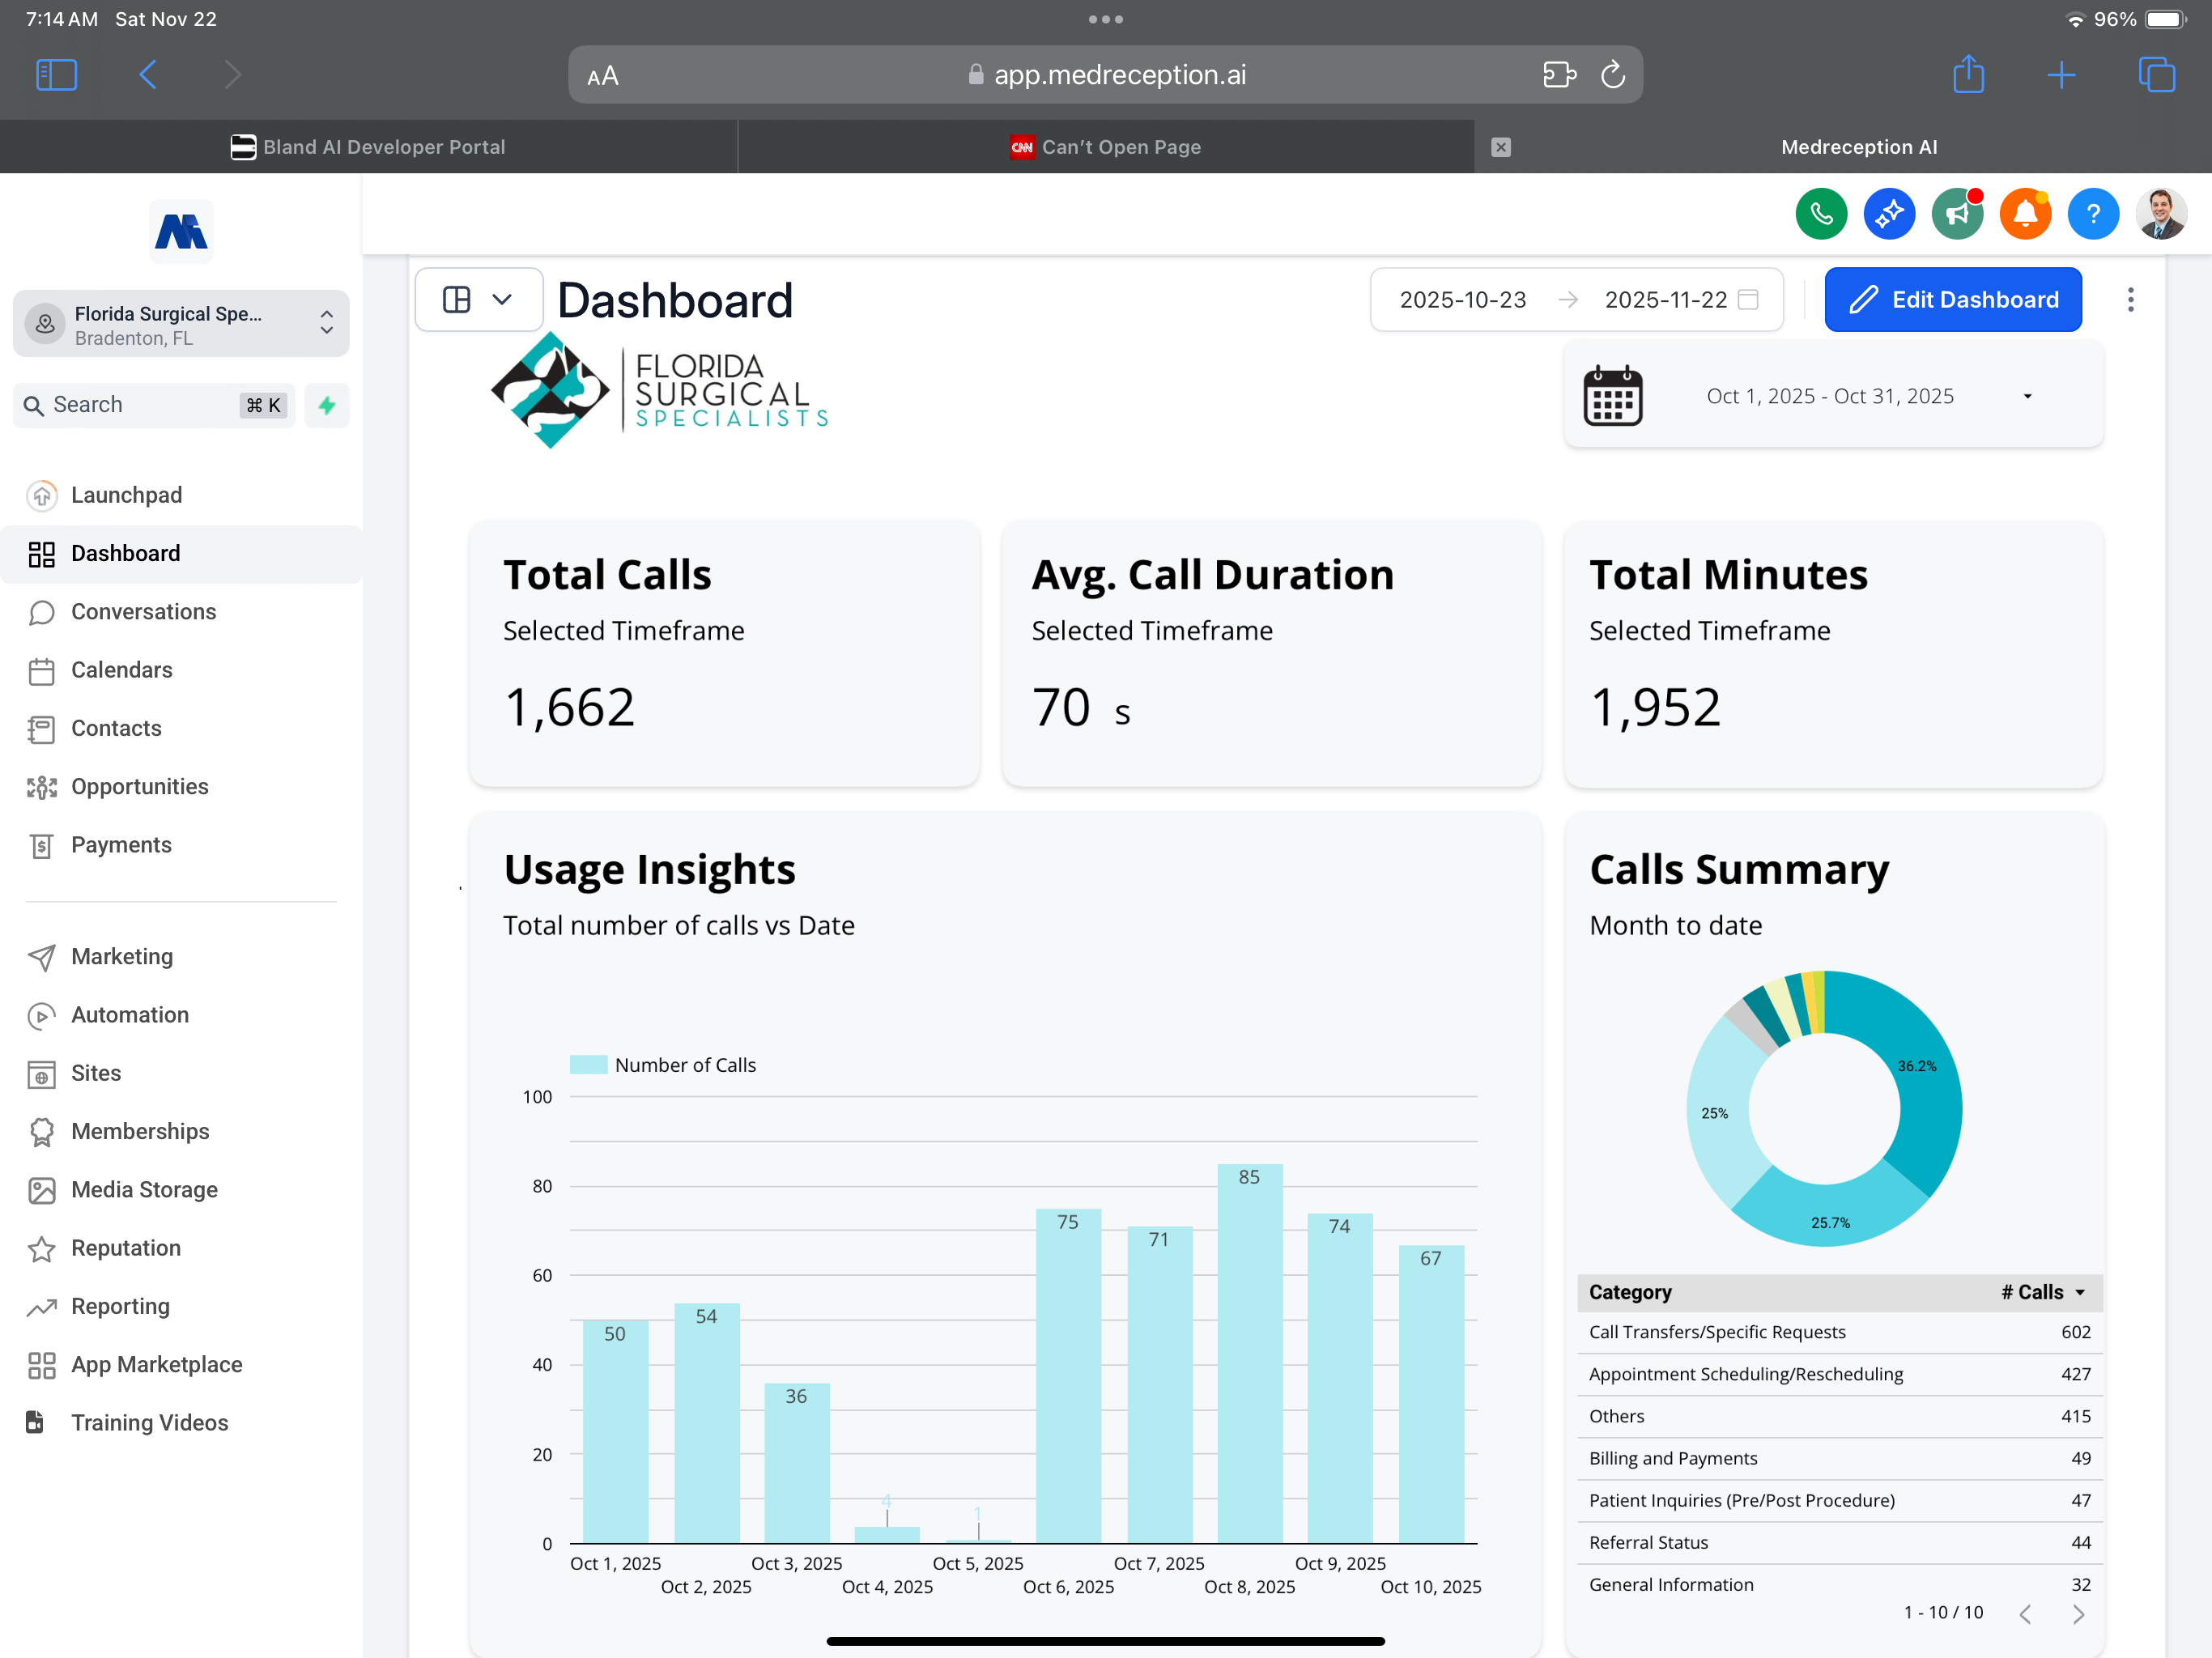Open Reporting from the sidebar
Viewport: 2212px width, 1658px height.
(x=181, y=1307)
